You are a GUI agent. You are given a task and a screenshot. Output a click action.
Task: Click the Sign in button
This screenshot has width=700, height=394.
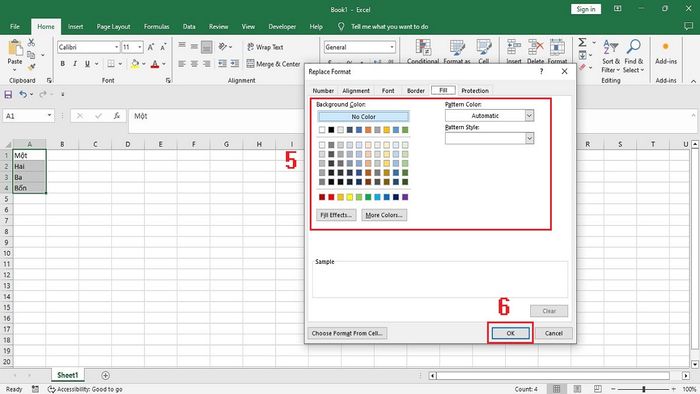point(586,9)
